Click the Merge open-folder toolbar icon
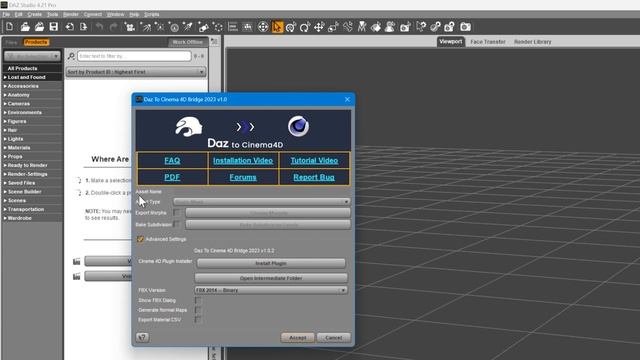The width and height of the screenshot is (640, 360). [39, 27]
